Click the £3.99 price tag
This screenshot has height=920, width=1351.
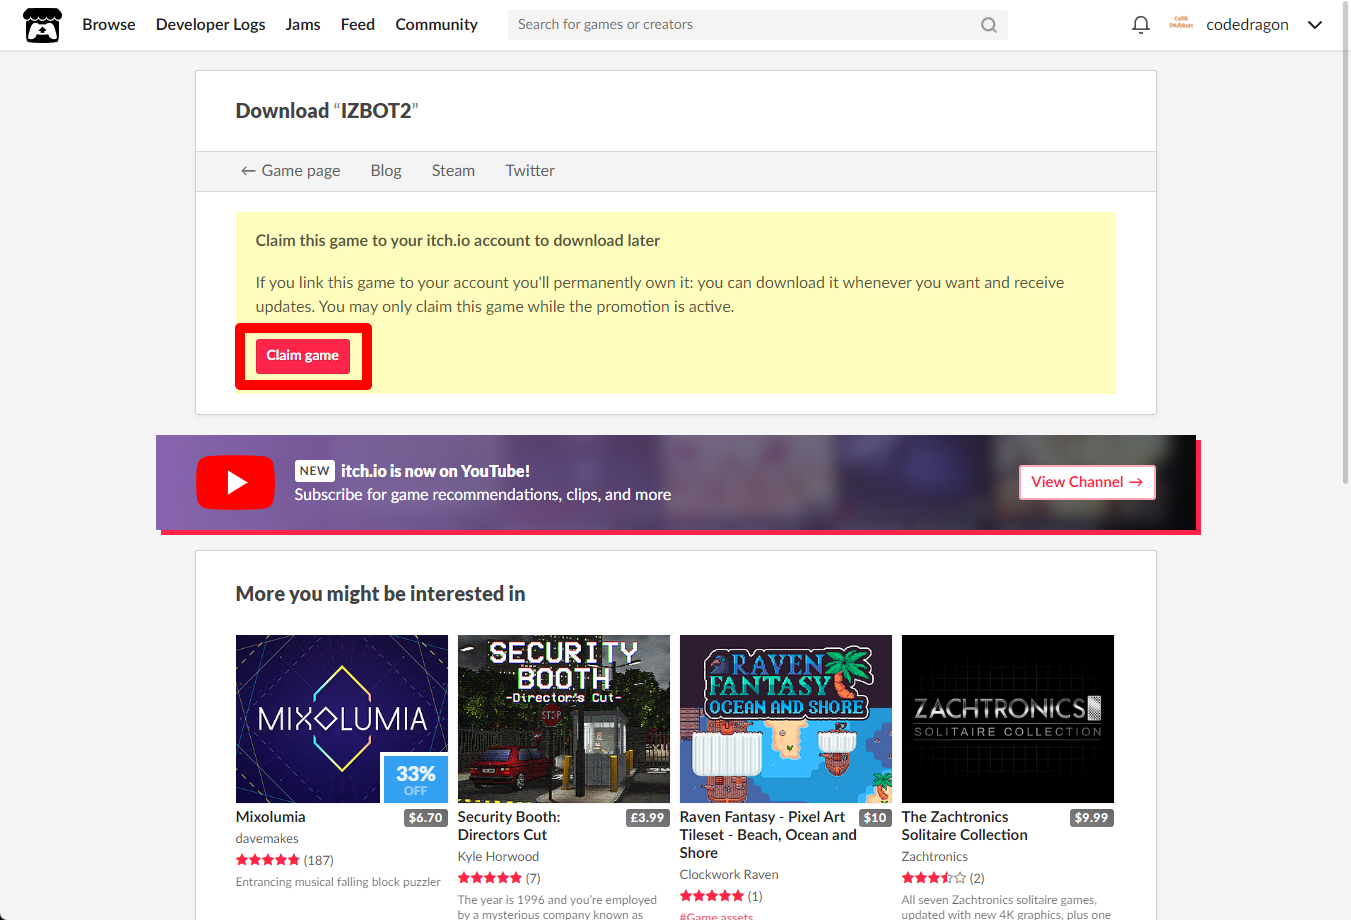[647, 818]
